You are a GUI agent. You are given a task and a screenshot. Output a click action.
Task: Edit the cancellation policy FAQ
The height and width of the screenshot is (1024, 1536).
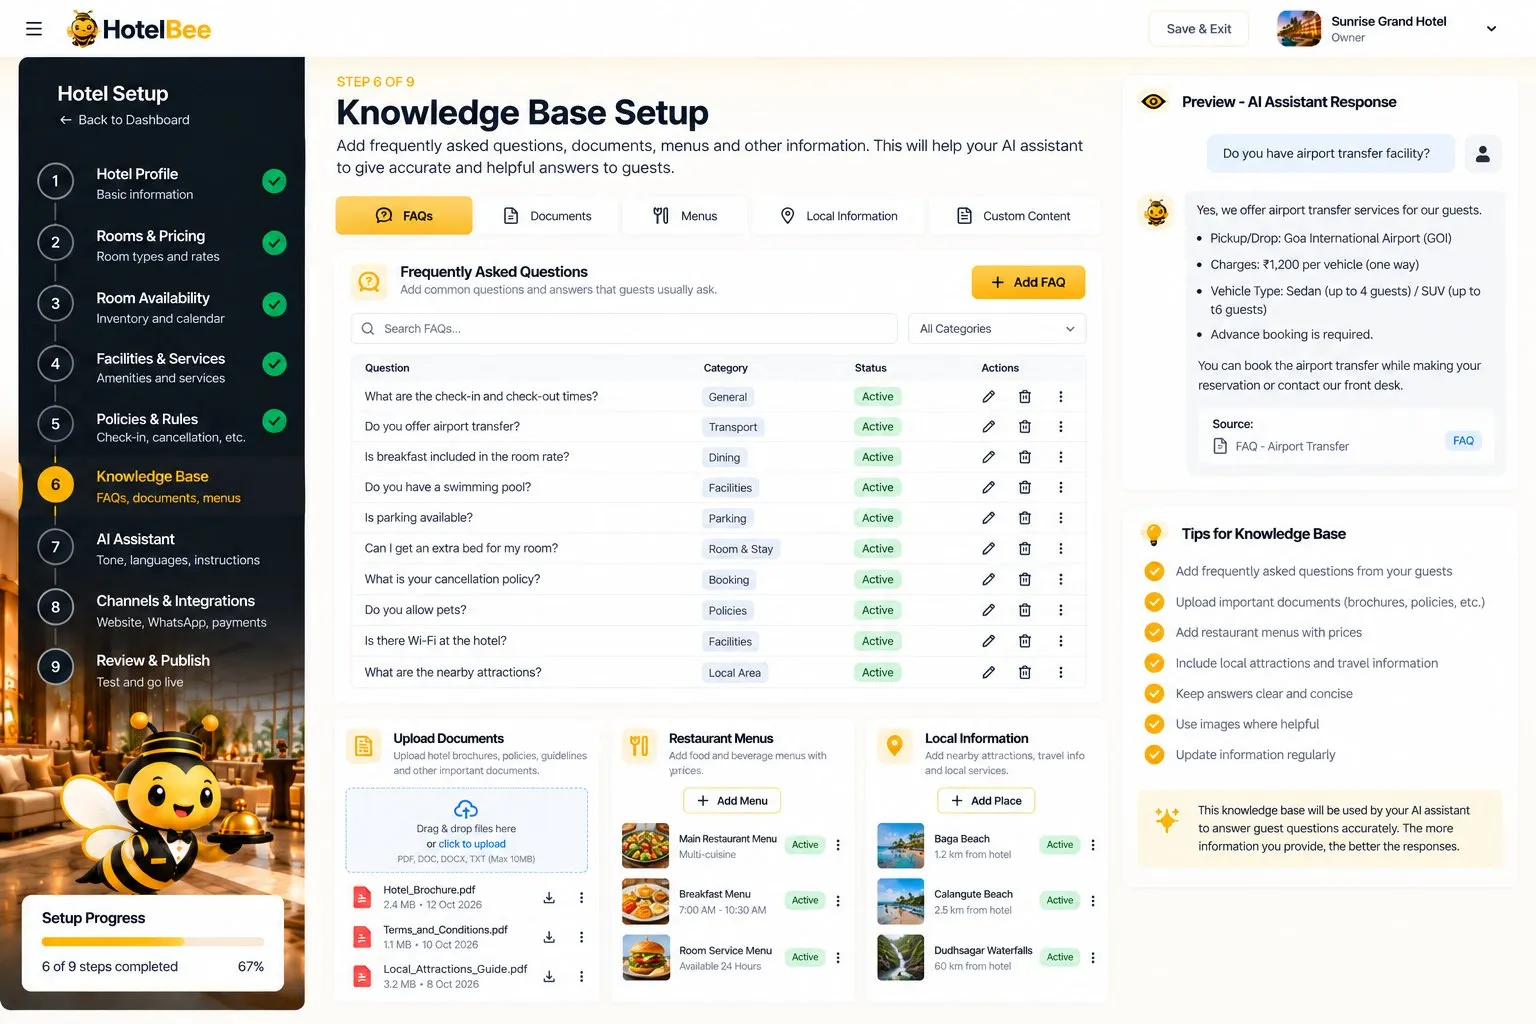coord(988,579)
